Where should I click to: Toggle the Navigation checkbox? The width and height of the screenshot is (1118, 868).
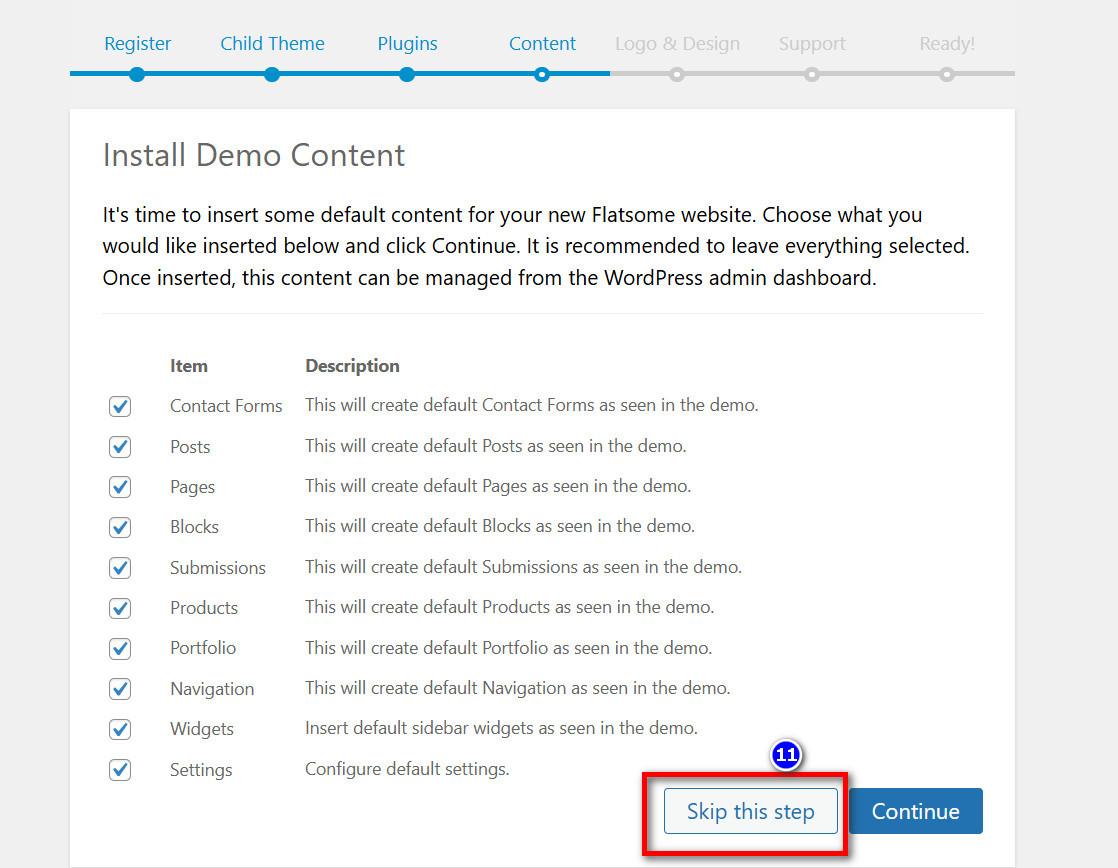click(x=120, y=689)
